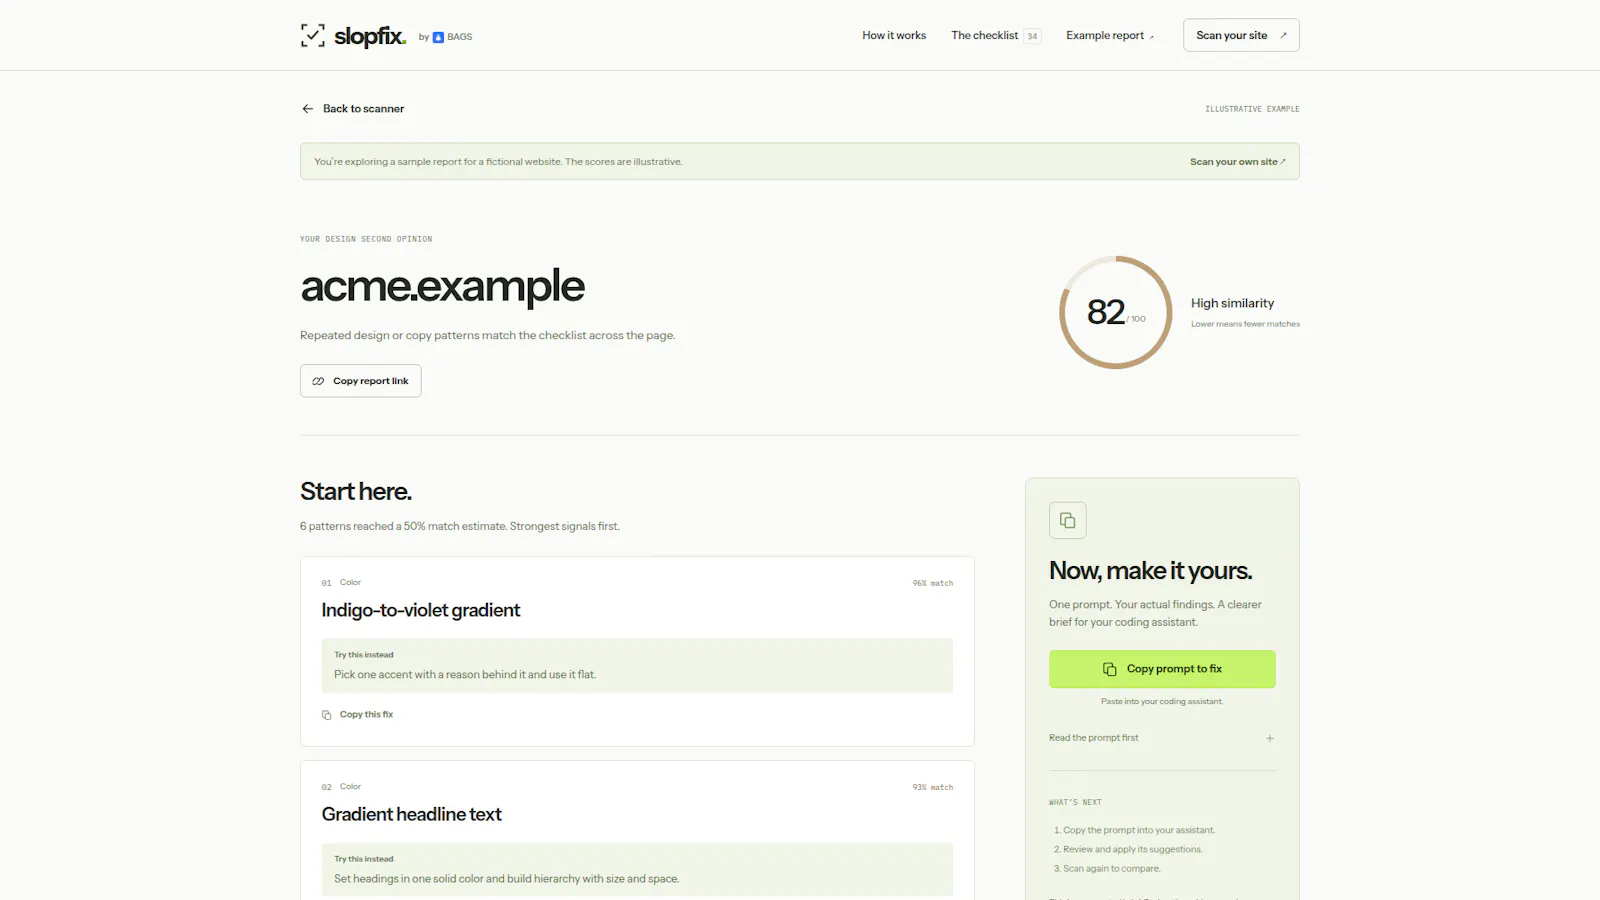Open Example report nav item
This screenshot has height=900, width=1600.
(x=1109, y=35)
